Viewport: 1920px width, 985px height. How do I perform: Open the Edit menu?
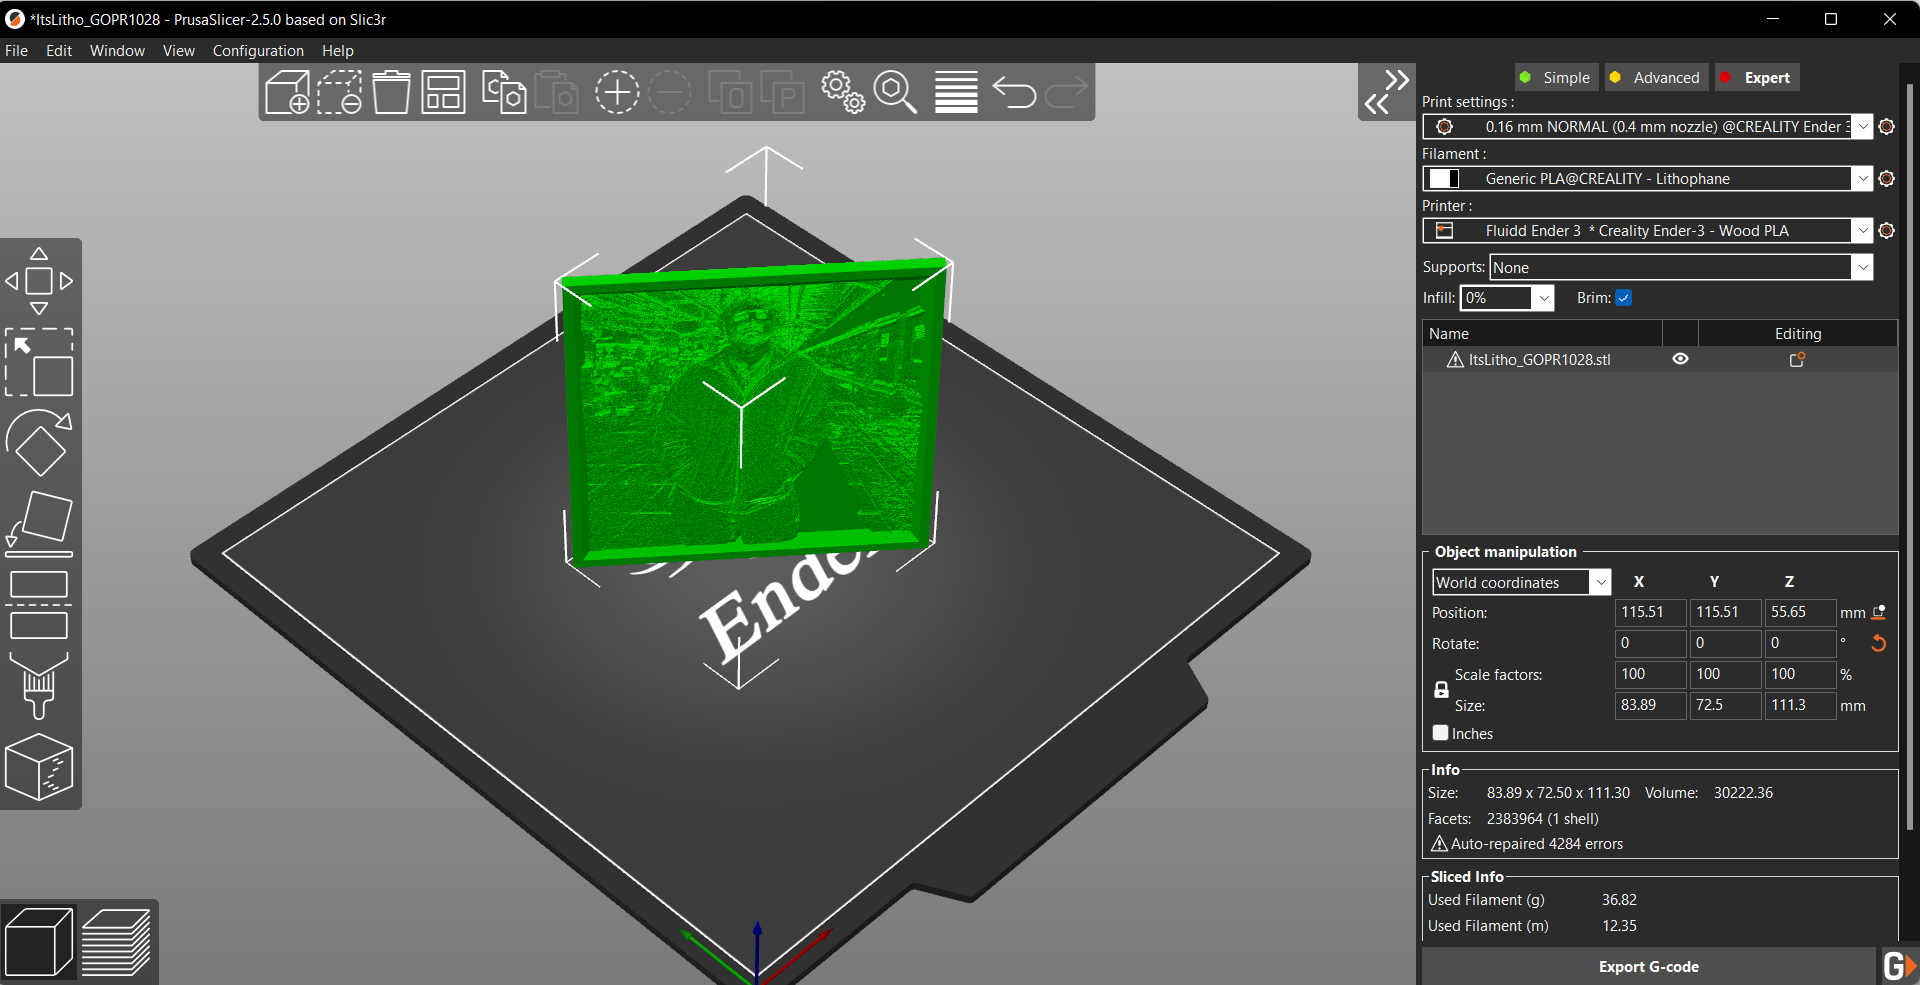[x=59, y=51]
